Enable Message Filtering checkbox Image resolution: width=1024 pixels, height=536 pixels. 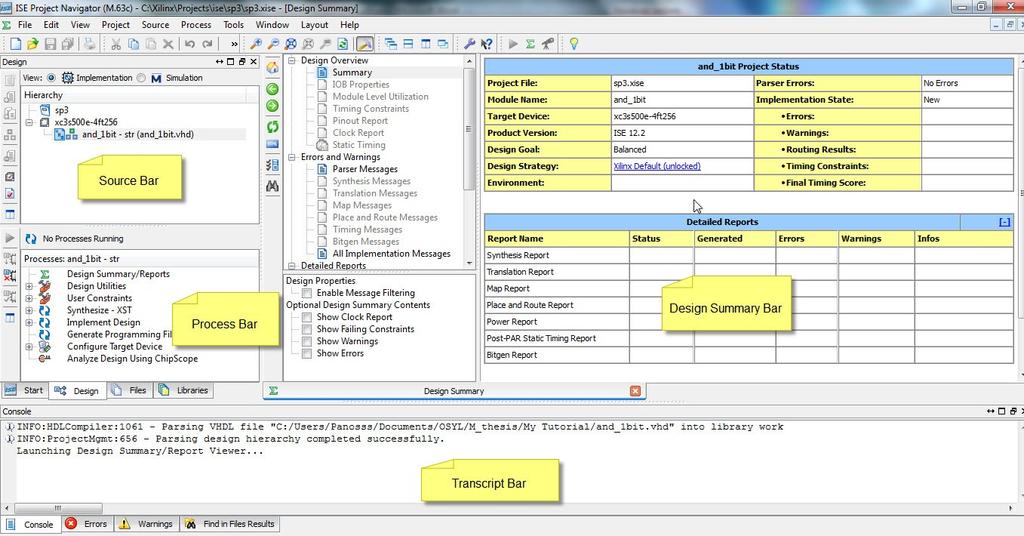306,293
